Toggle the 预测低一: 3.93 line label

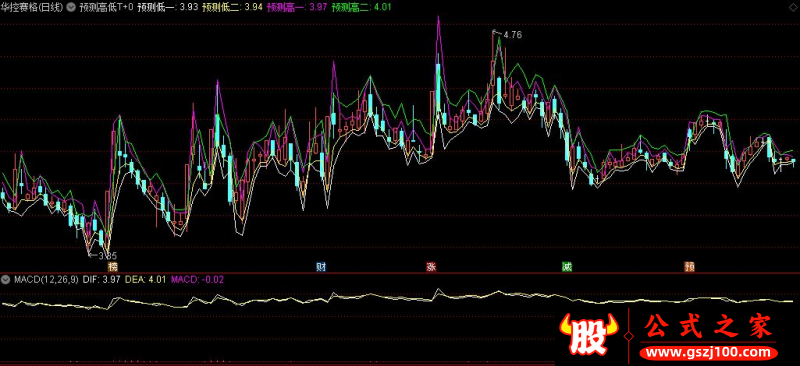click(x=168, y=8)
